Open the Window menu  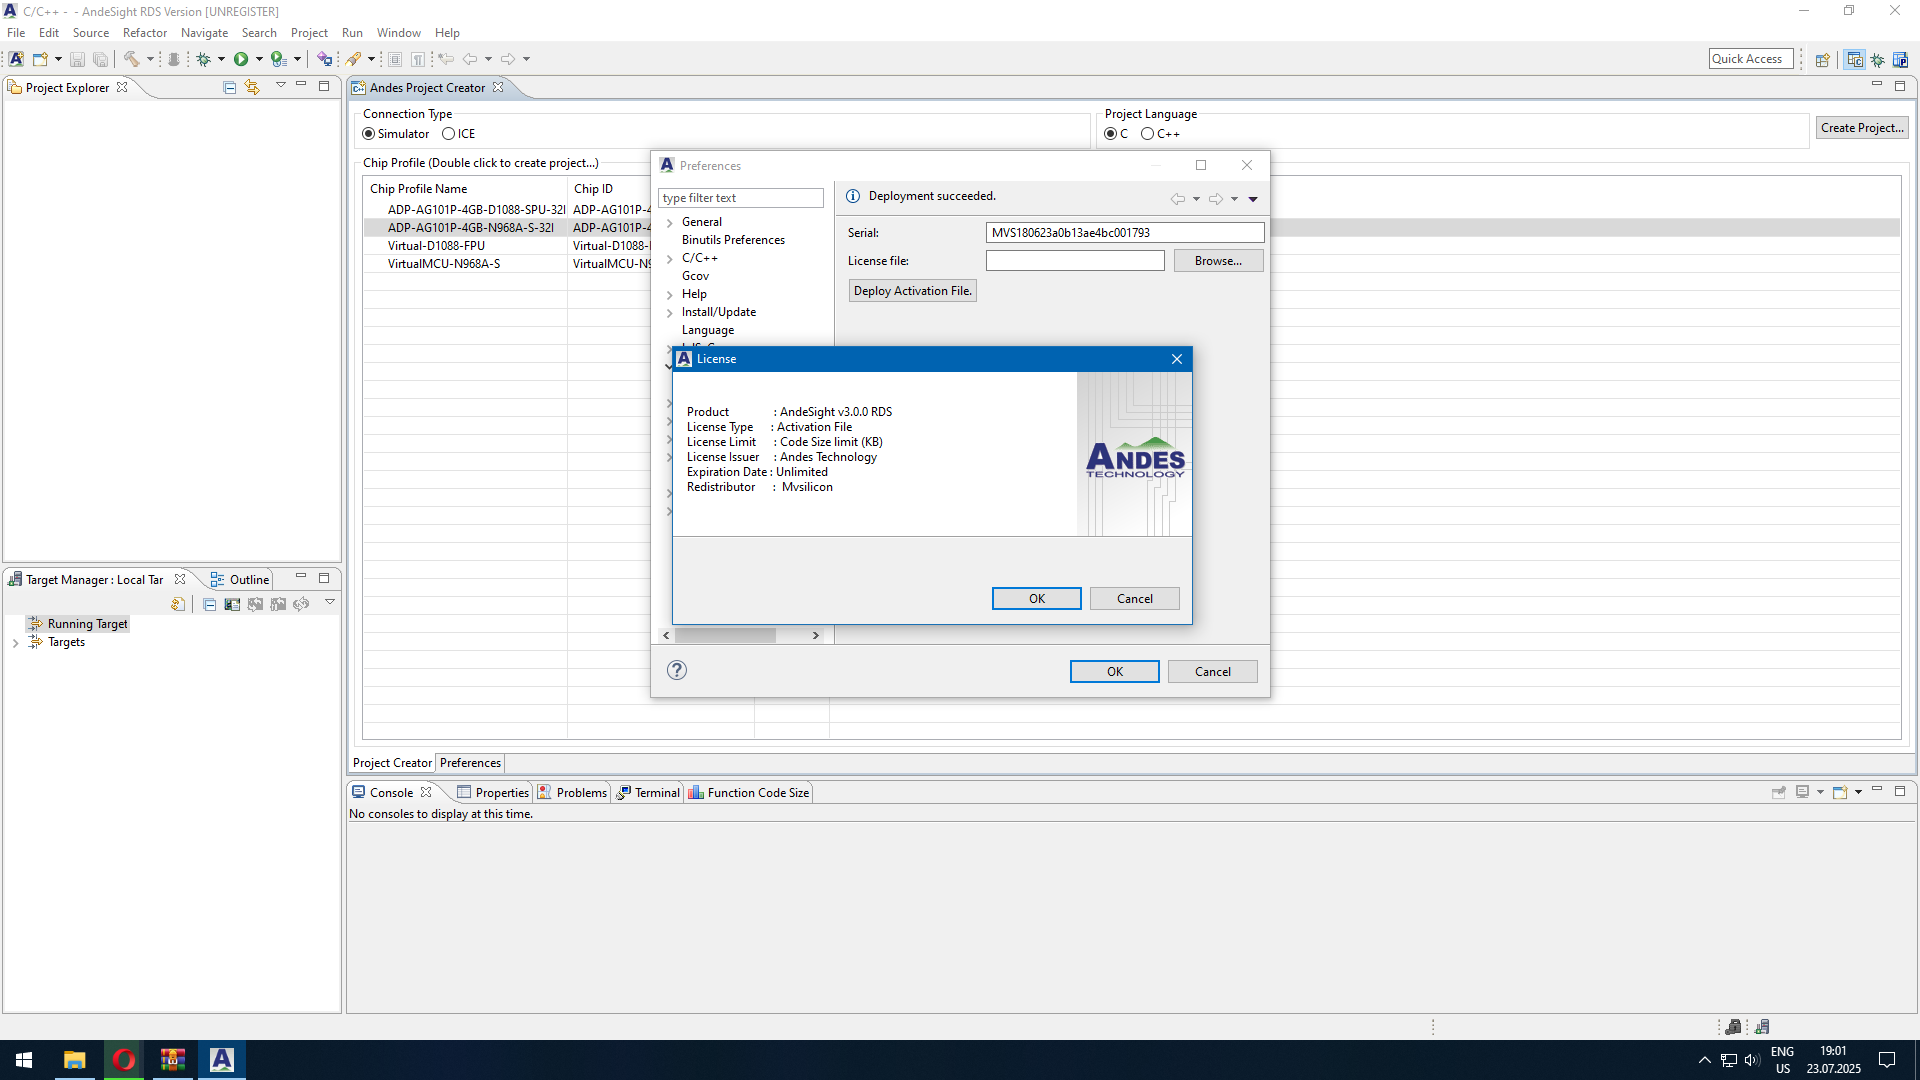click(398, 33)
